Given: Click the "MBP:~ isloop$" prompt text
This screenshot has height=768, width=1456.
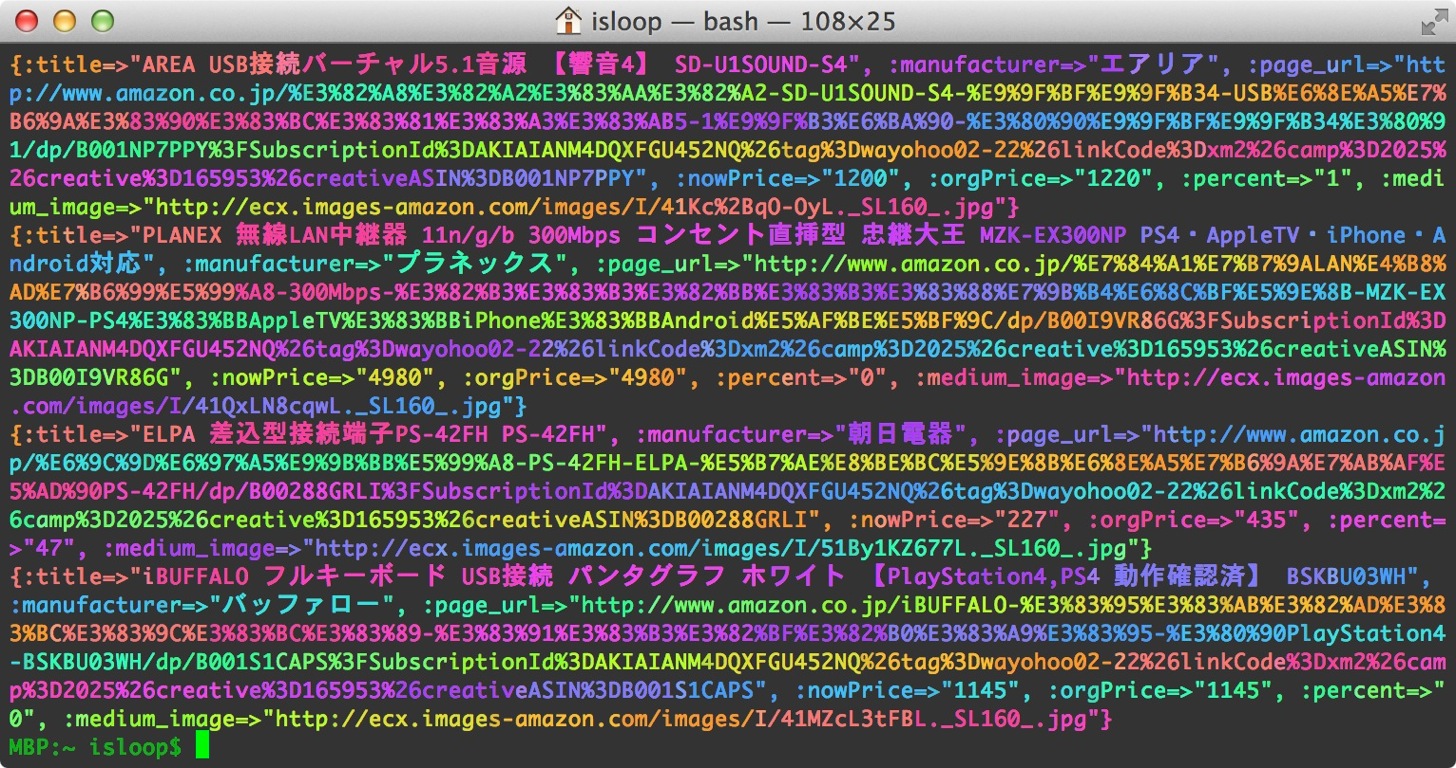Looking at the screenshot, I should (x=96, y=747).
